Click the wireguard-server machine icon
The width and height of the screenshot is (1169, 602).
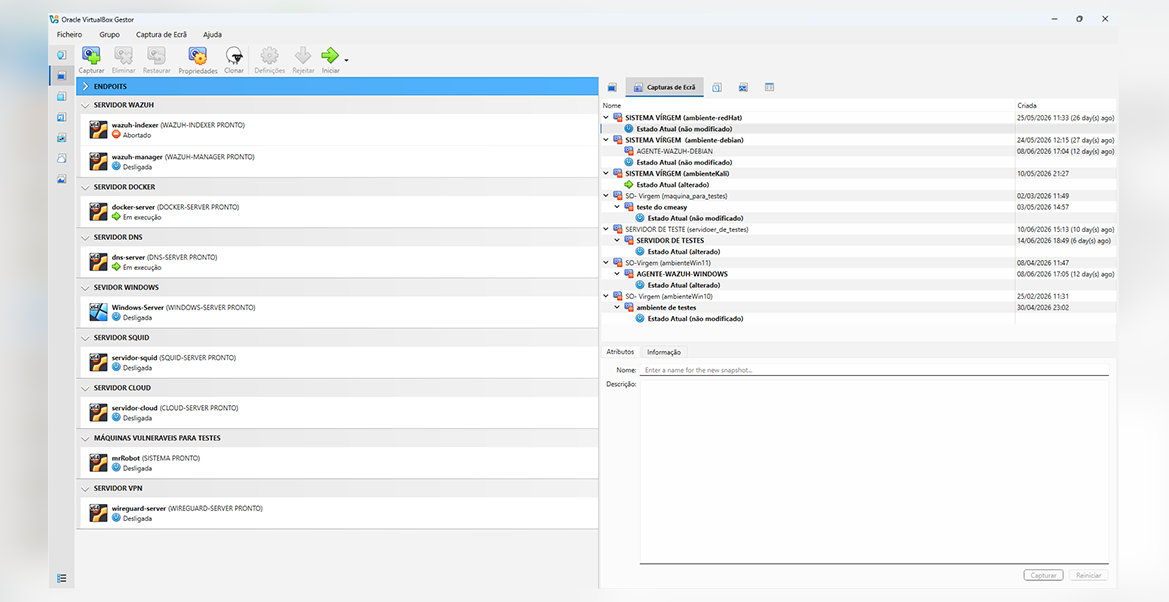[x=99, y=512]
